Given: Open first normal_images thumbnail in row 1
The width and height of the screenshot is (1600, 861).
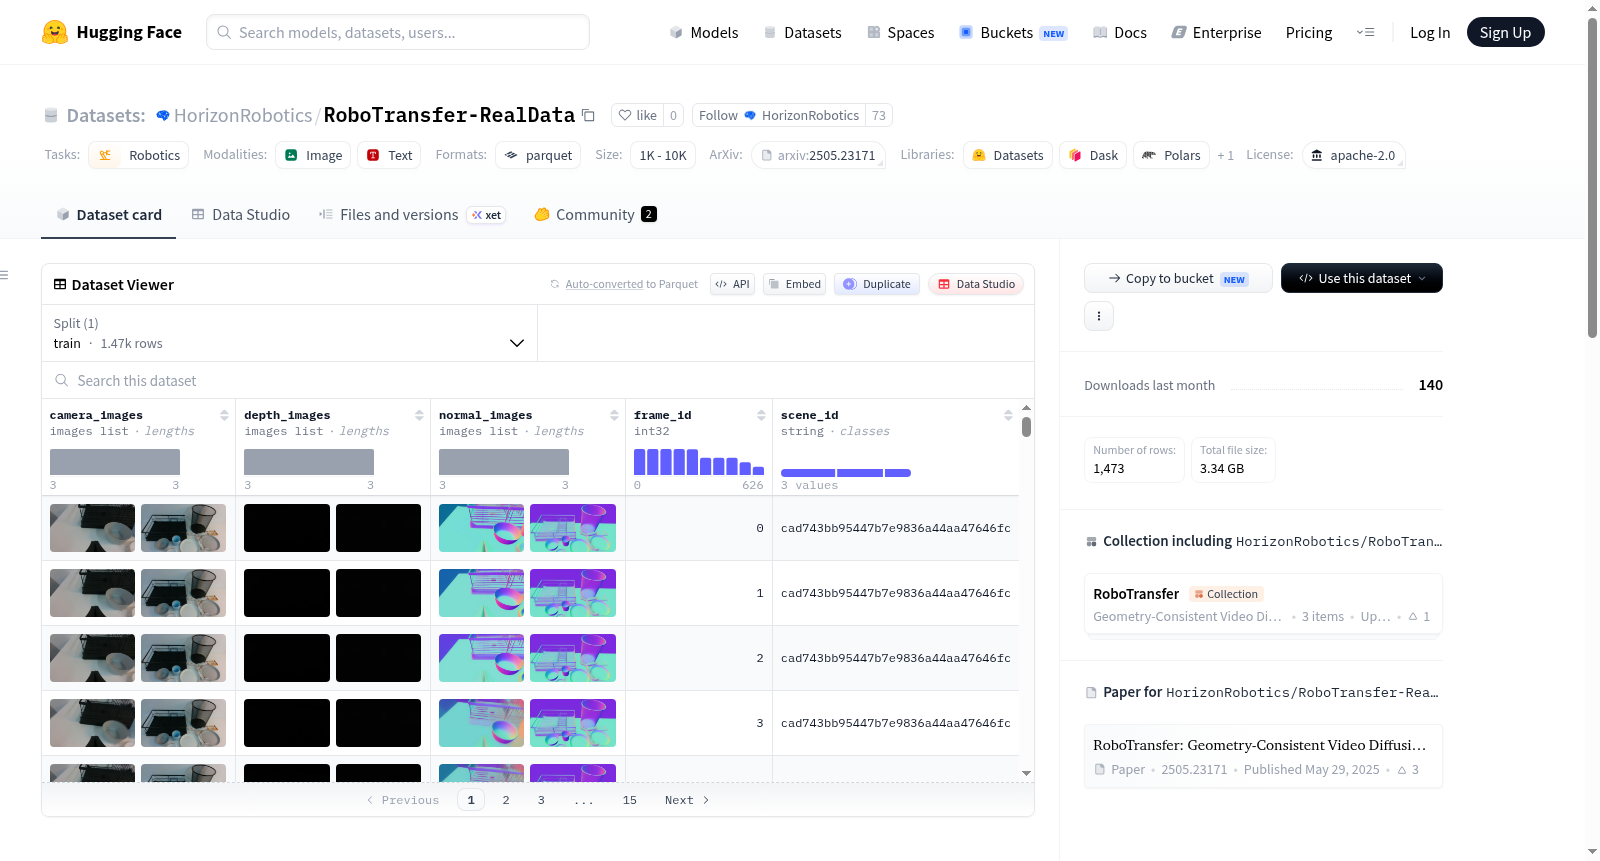Looking at the screenshot, I should pos(481,593).
